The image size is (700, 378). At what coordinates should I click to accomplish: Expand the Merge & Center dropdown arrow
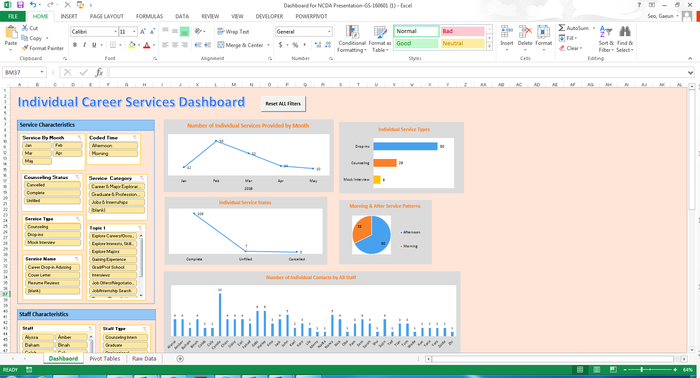pyautogui.click(x=268, y=45)
